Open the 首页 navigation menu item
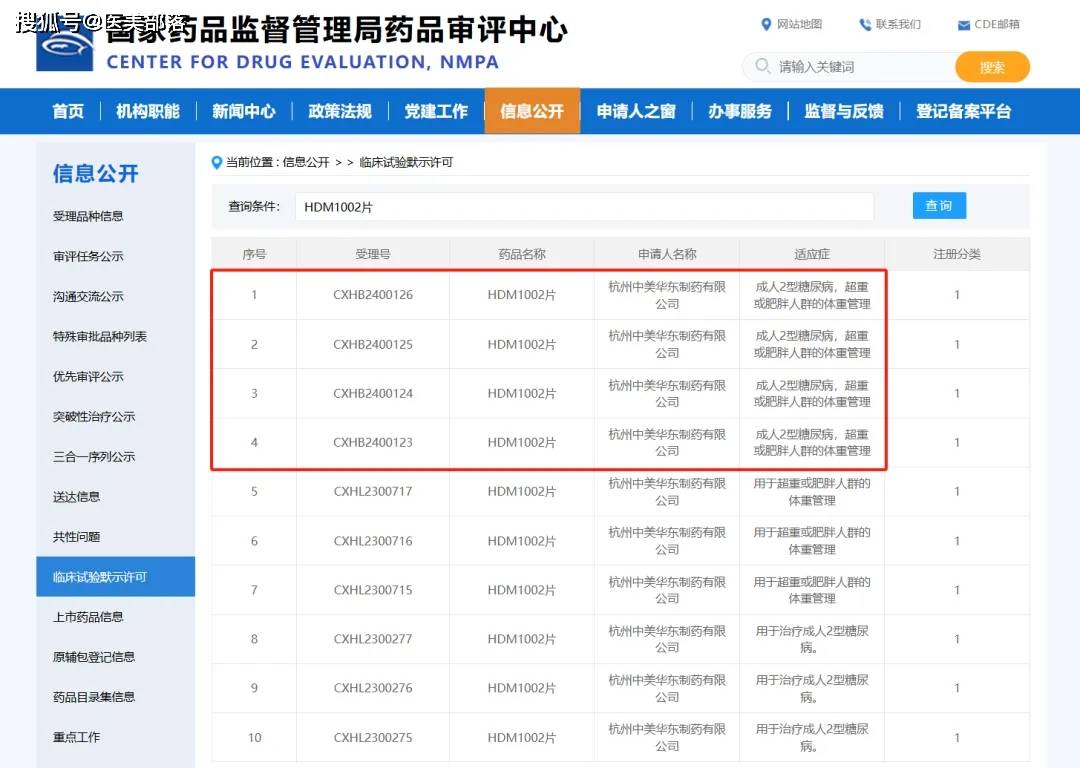The height and width of the screenshot is (768, 1080). point(68,111)
